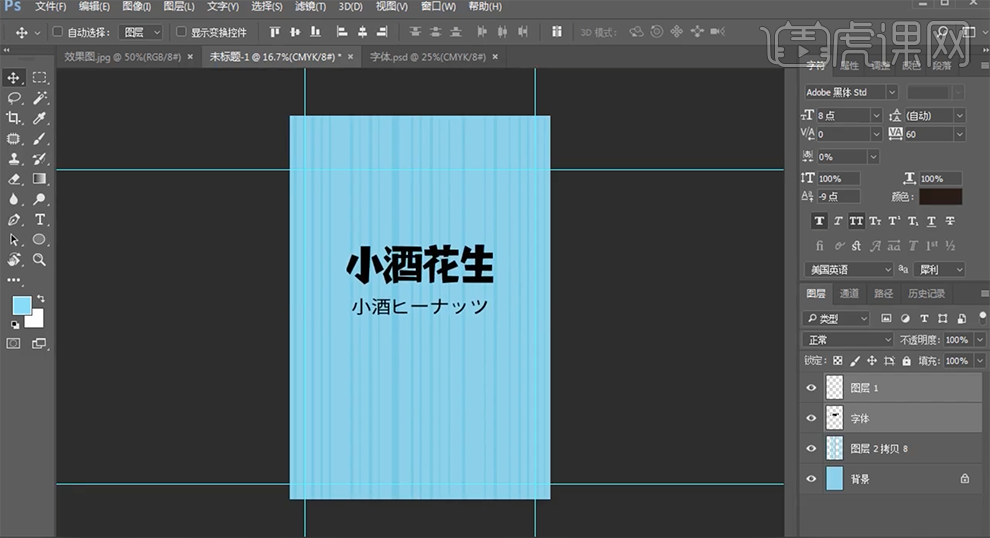Open the 正常 blend mode dropdown
This screenshot has height=538, width=990.
point(848,340)
